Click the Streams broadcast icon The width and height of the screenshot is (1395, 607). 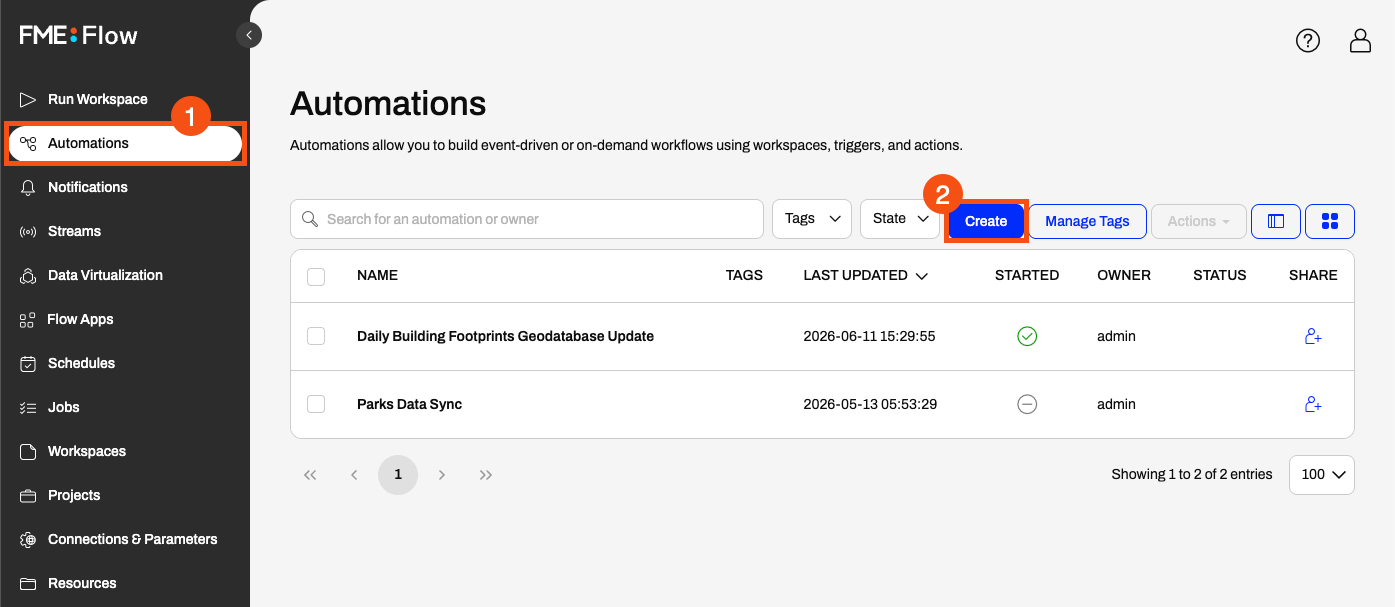pyautogui.click(x=28, y=231)
